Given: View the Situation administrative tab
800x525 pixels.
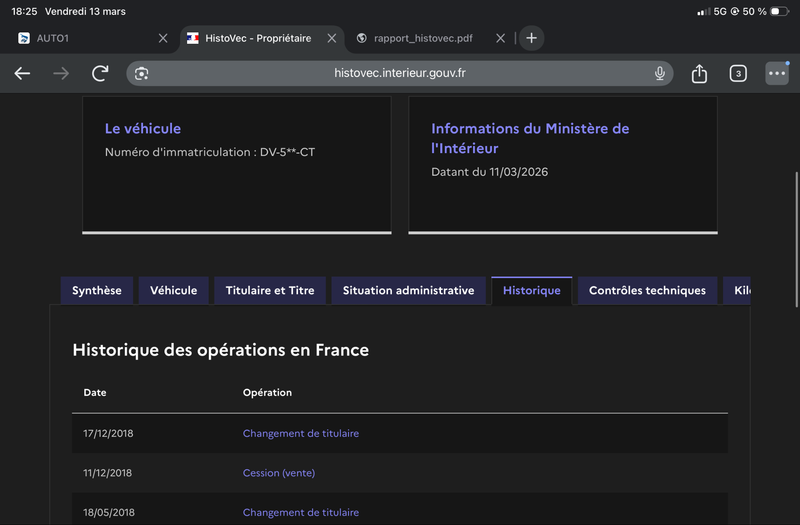Looking at the screenshot, I should (408, 291).
